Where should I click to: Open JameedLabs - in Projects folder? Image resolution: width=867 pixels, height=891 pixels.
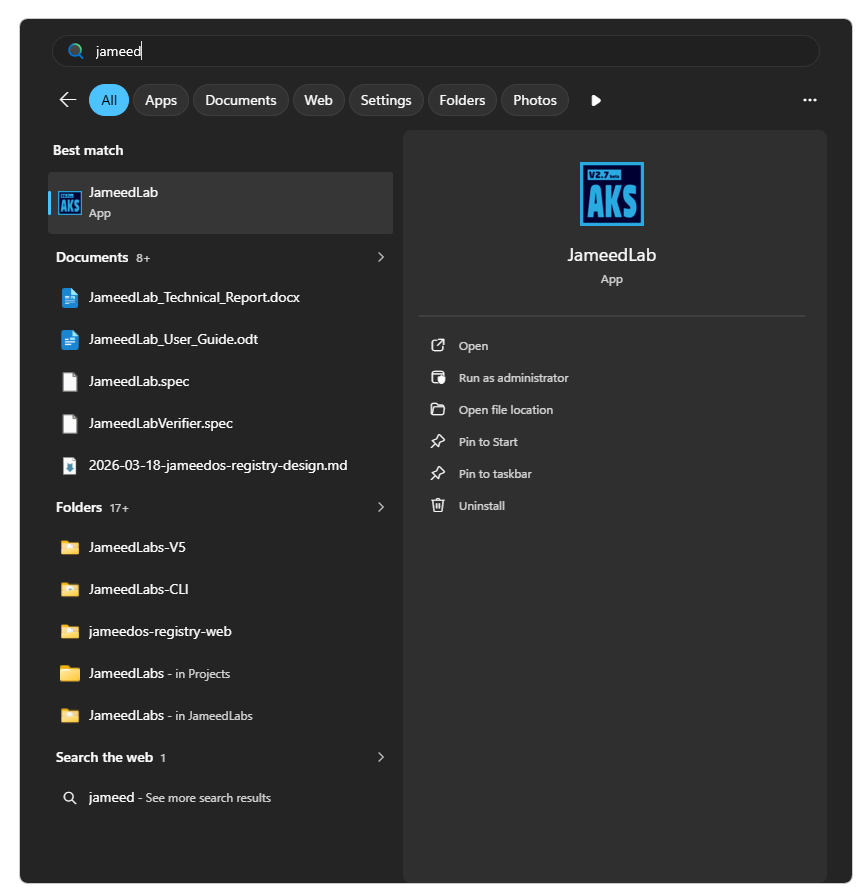click(220, 673)
